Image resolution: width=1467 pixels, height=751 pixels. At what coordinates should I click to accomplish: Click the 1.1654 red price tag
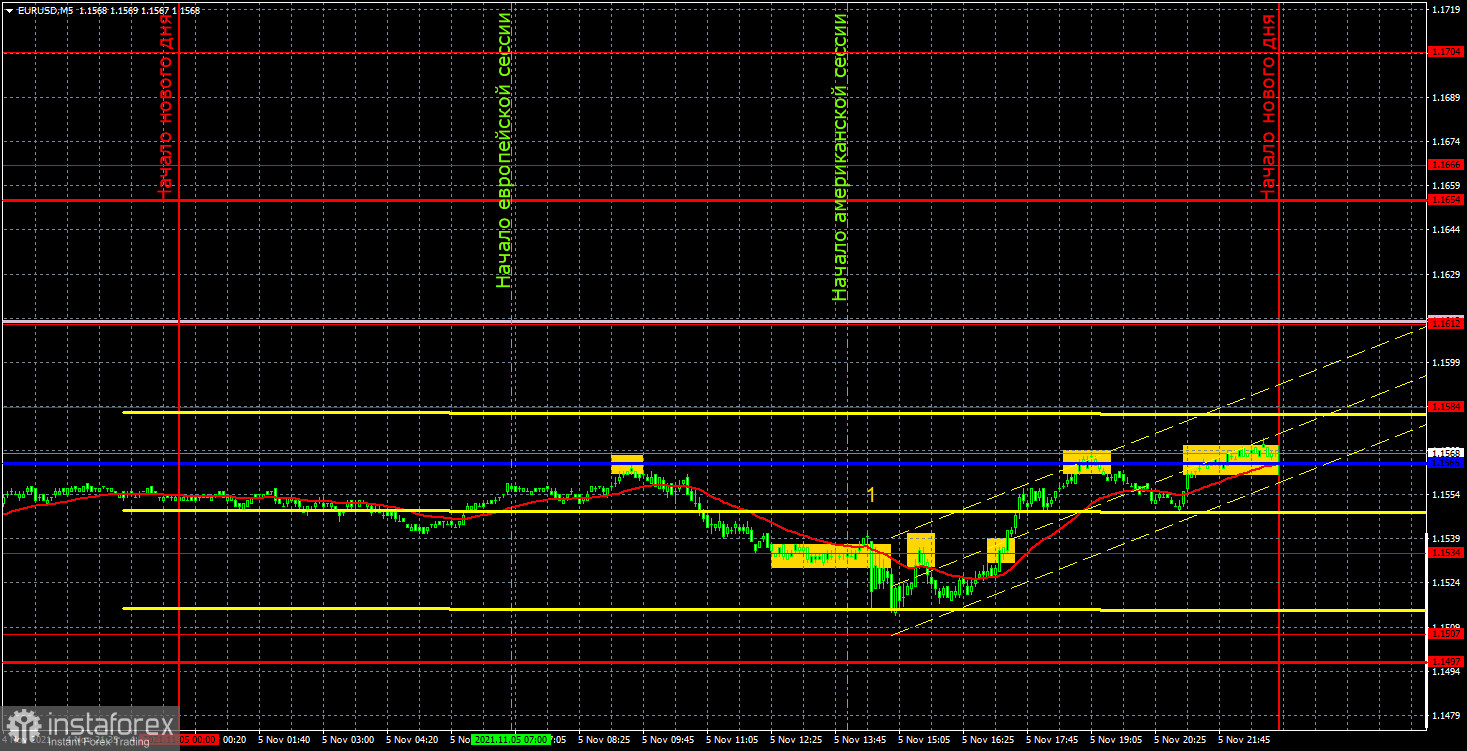(1446, 200)
